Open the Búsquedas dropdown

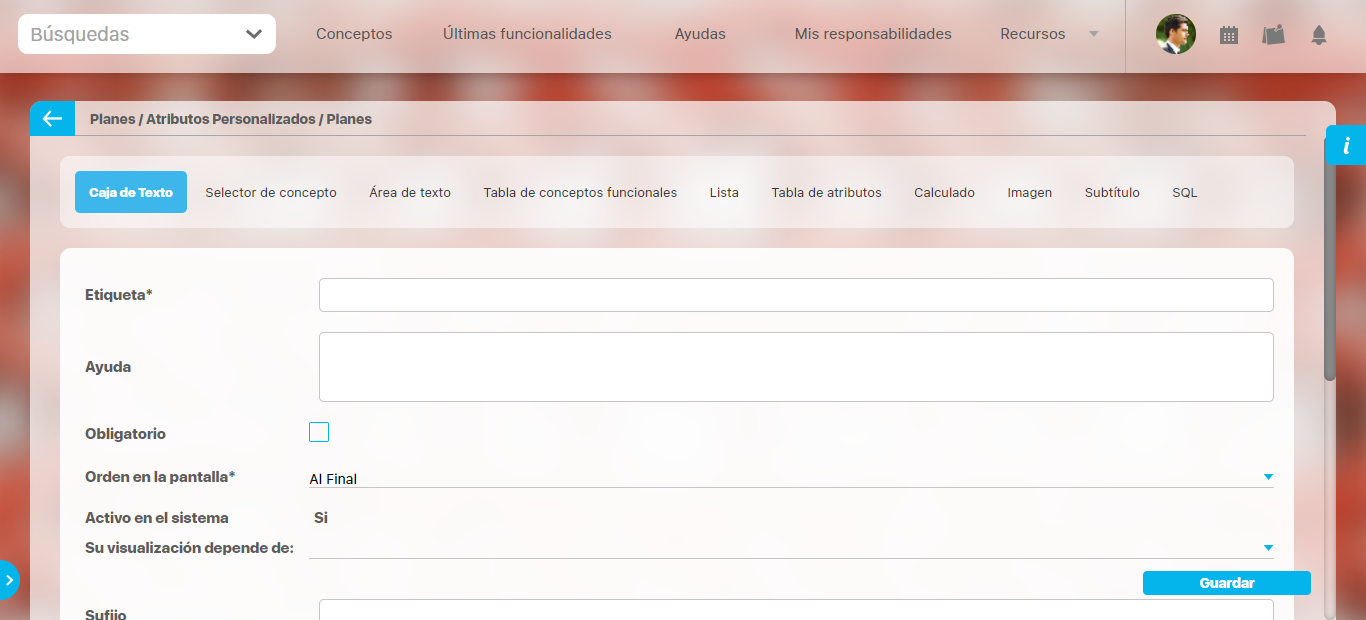[x=147, y=34]
